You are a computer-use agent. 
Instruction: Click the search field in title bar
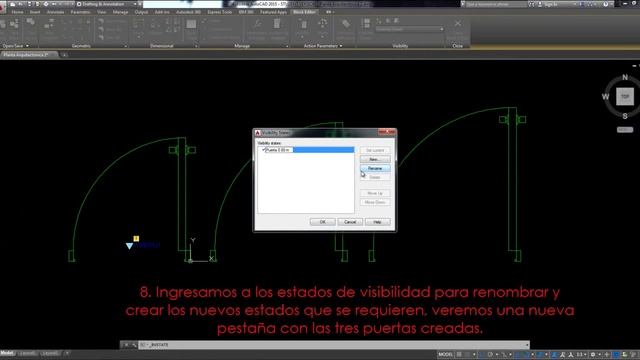[x=496, y=4]
